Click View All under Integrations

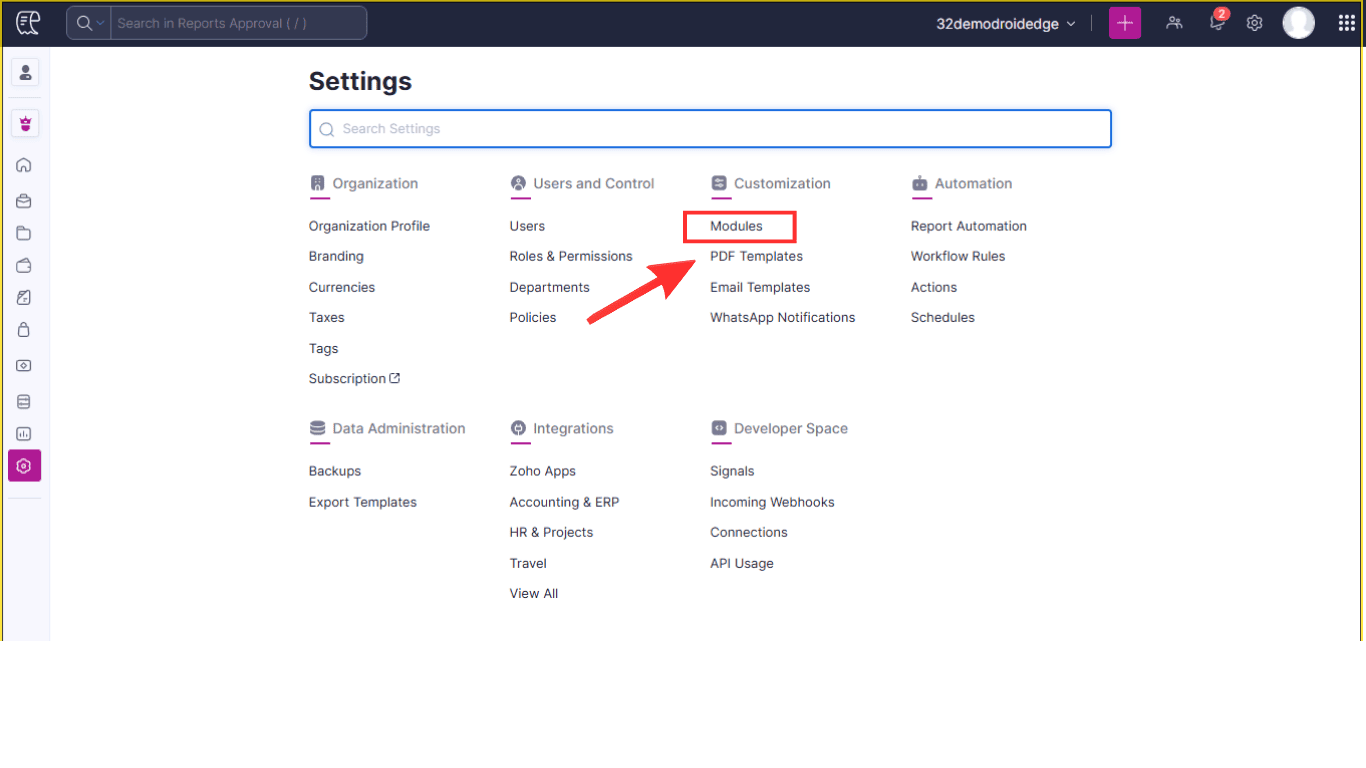click(533, 593)
